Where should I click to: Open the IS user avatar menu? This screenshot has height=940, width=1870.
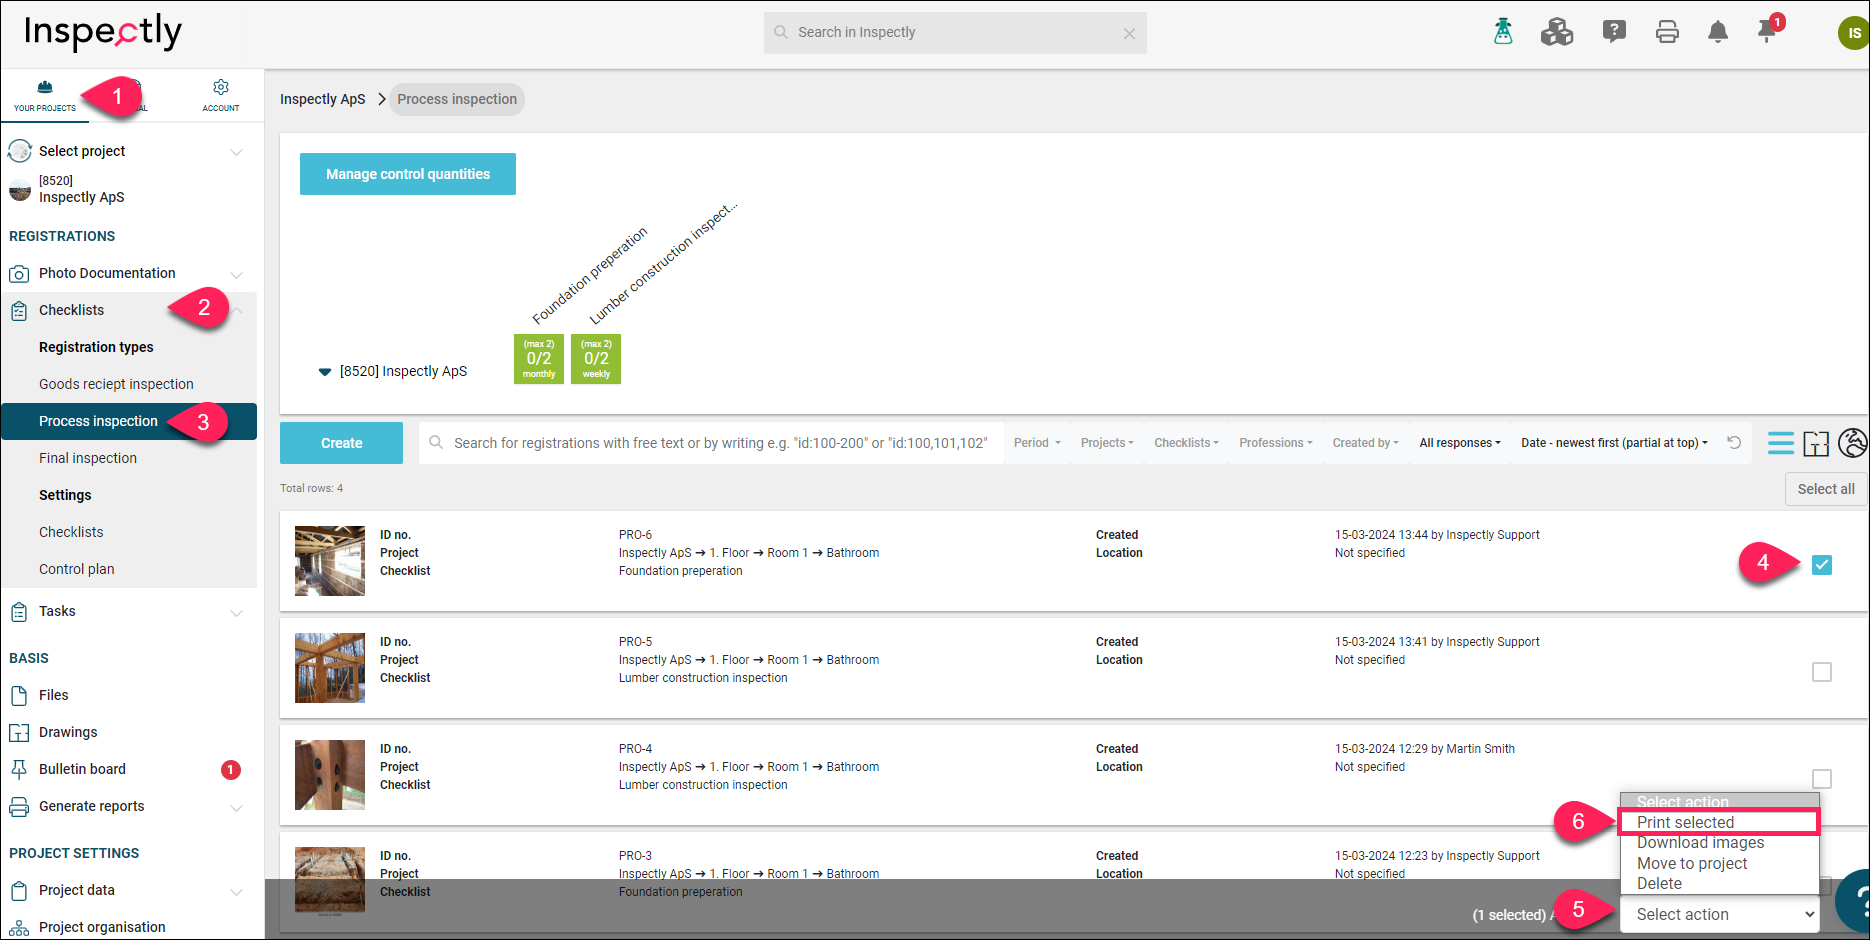(1853, 33)
